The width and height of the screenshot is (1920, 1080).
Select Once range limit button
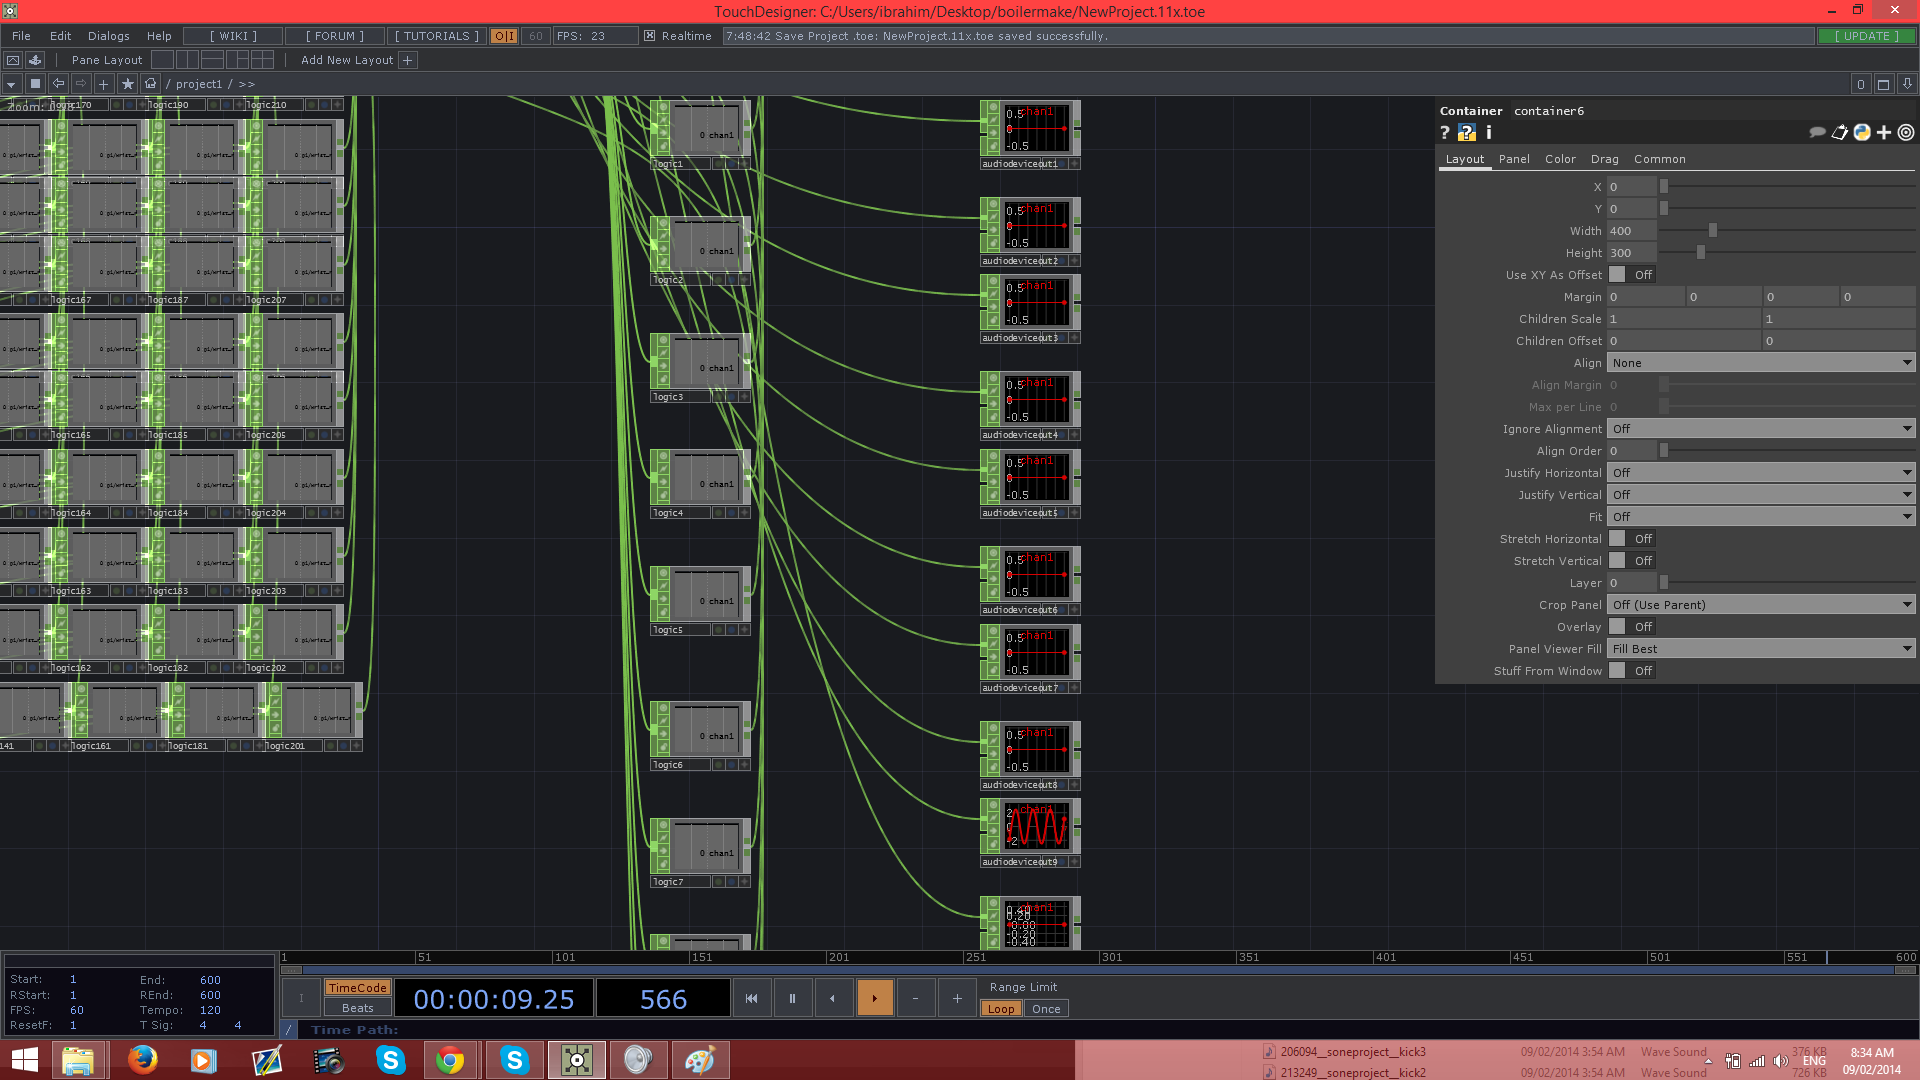pyautogui.click(x=1046, y=1009)
